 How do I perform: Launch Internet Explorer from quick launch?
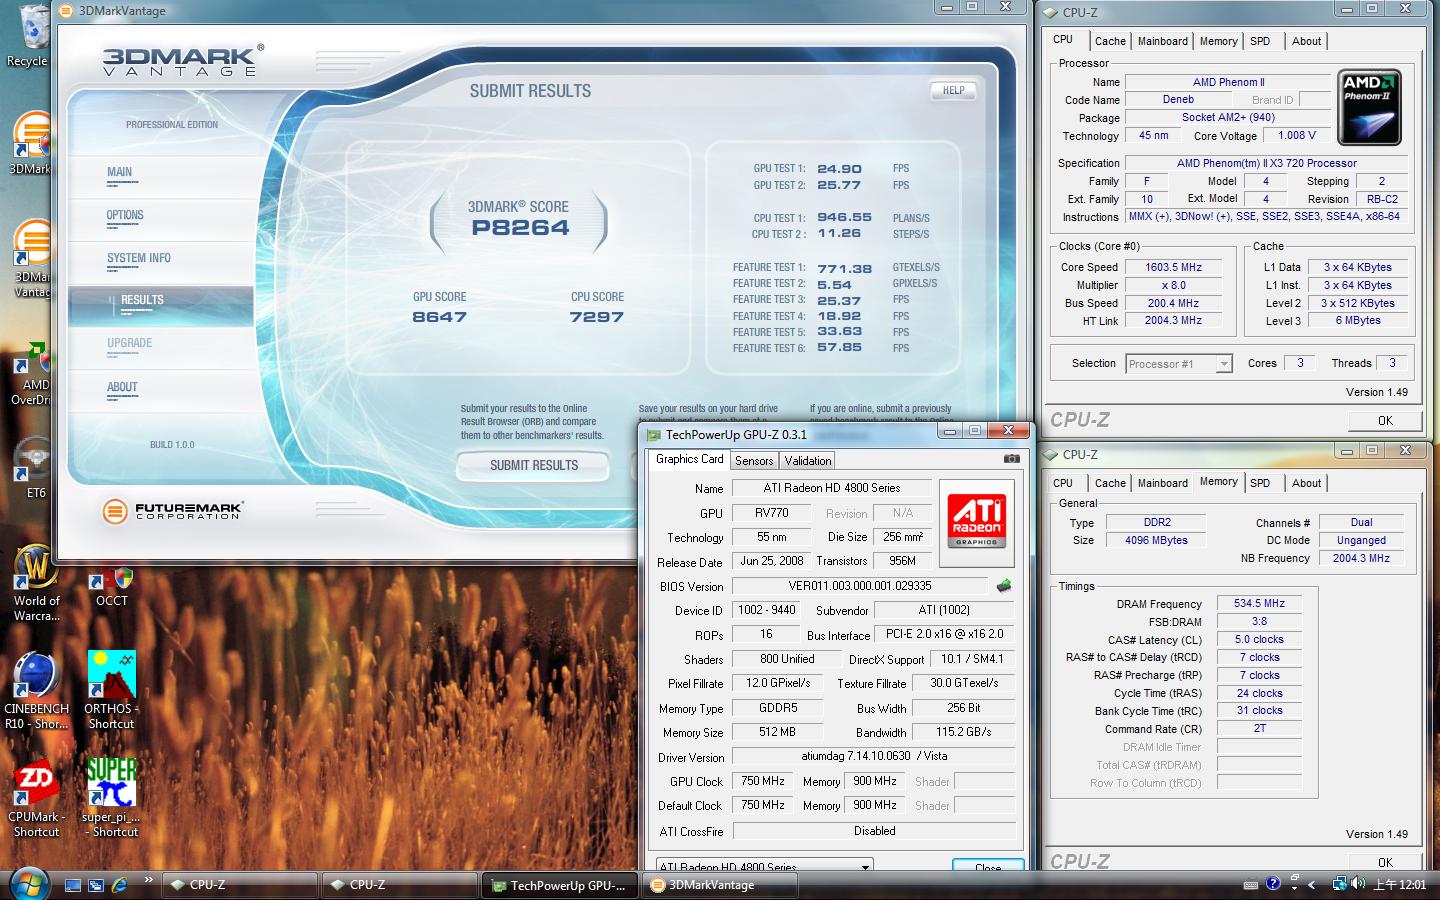click(x=120, y=885)
